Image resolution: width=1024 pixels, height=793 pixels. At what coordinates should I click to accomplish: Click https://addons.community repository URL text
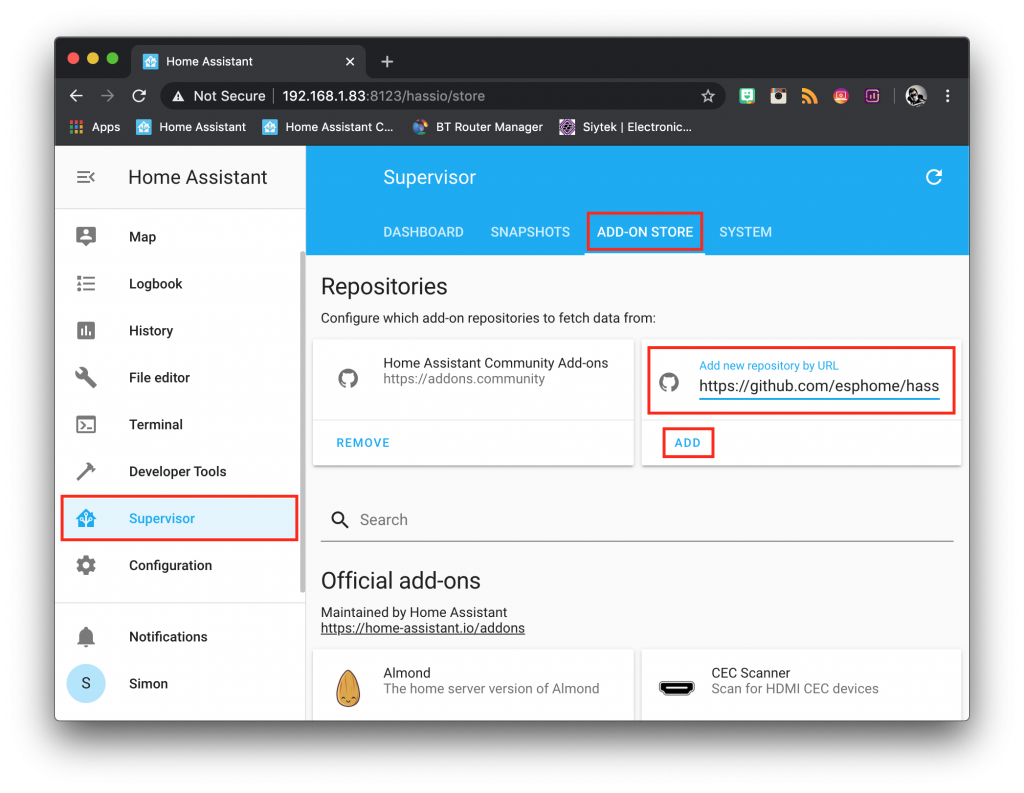pyautogui.click(x=464, y=380)
